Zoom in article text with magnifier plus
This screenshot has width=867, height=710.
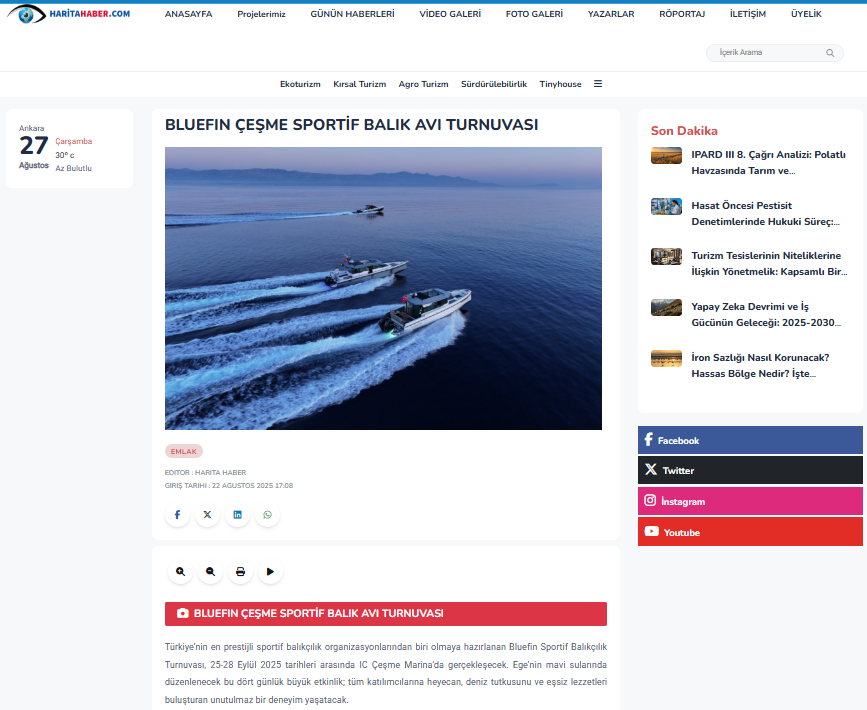click(x=180, y=572)
